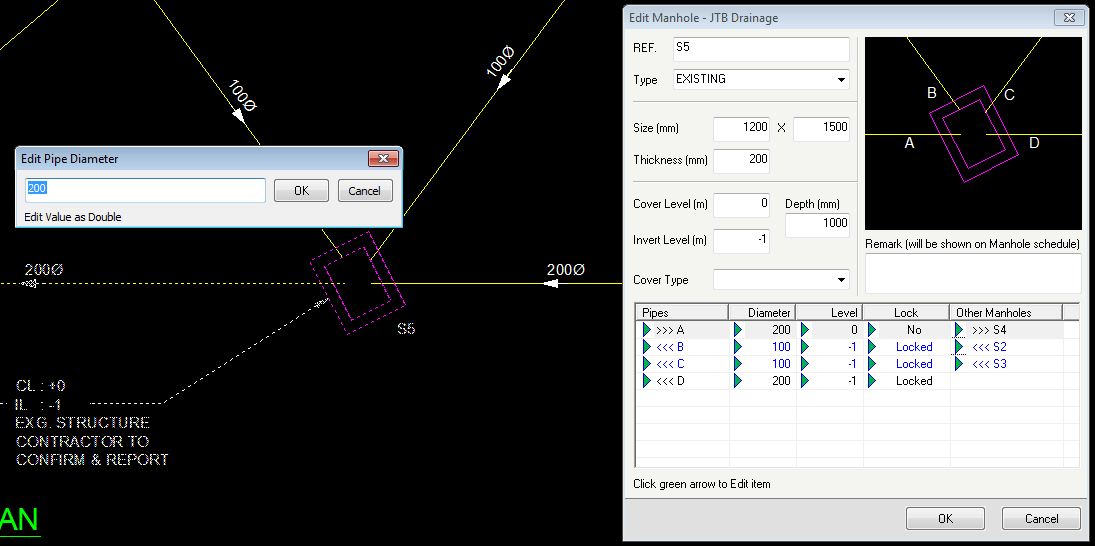
Task: Click green arrow next to manhole S2
Action: [960, 347]
